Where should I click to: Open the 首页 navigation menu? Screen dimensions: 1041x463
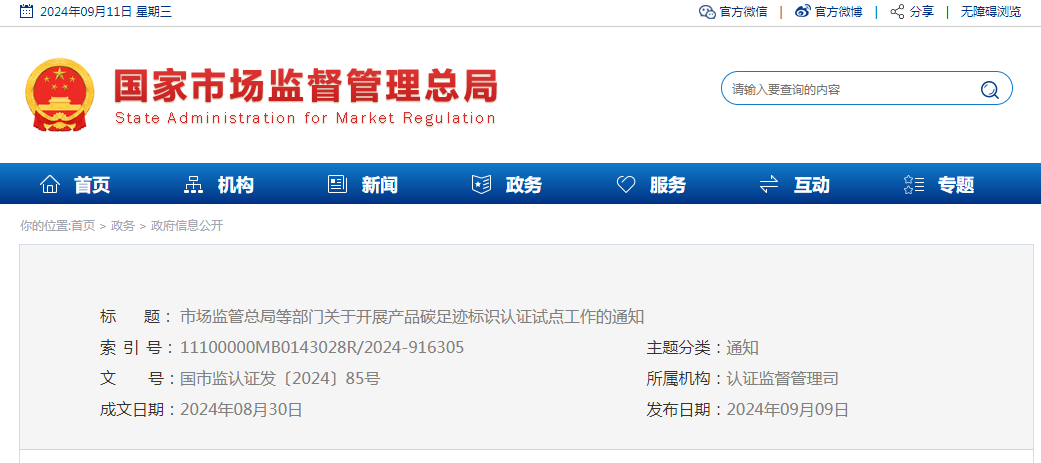pos(92,185)
